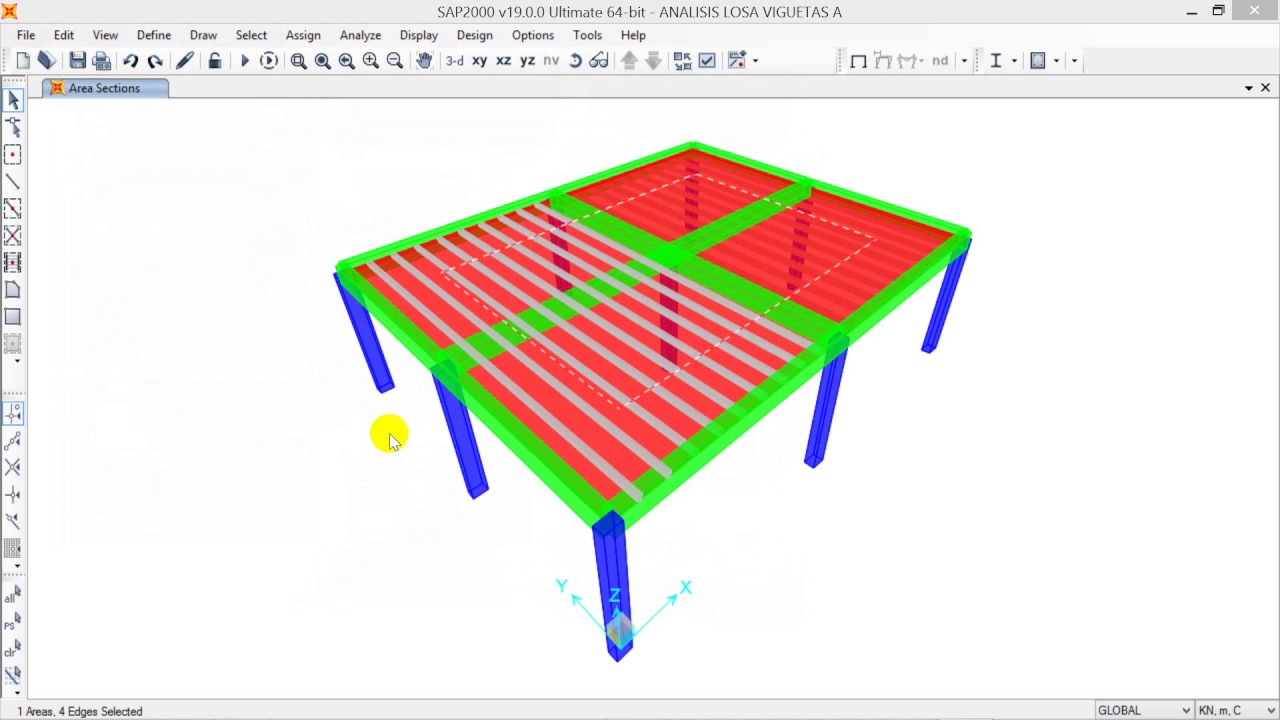Expand the I-section frame dropdown arrow
This screenshot has width=1280, height=720.
(x=1014, y=61)
